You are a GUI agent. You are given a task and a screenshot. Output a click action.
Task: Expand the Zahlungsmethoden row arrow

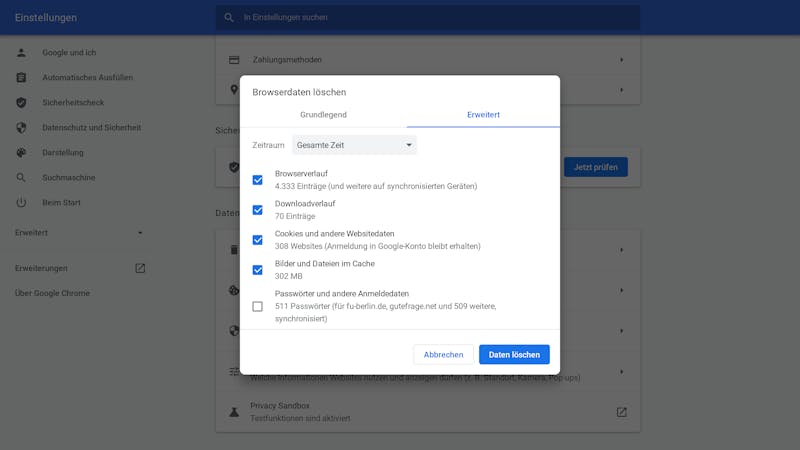tap(621, 60)
